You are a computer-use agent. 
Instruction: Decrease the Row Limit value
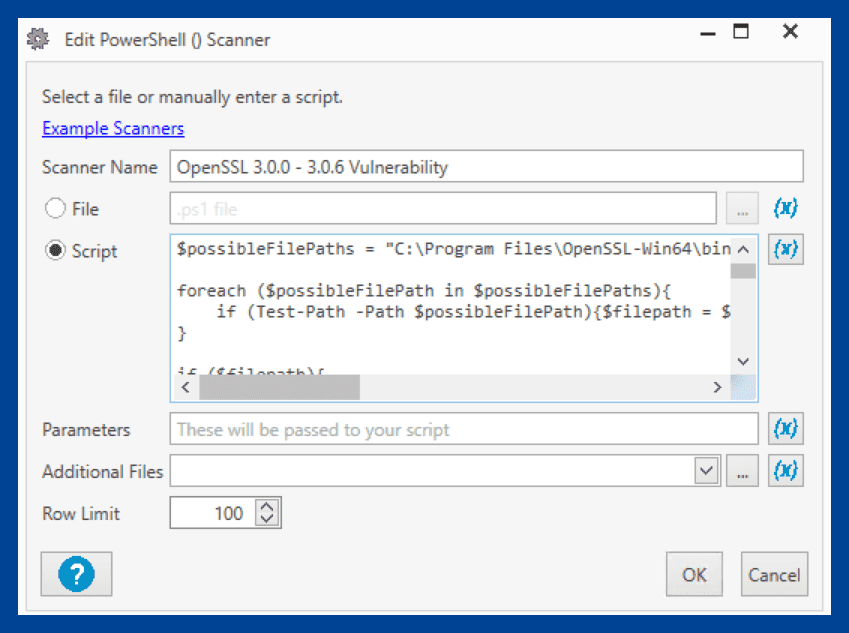(x=267, y=518)
